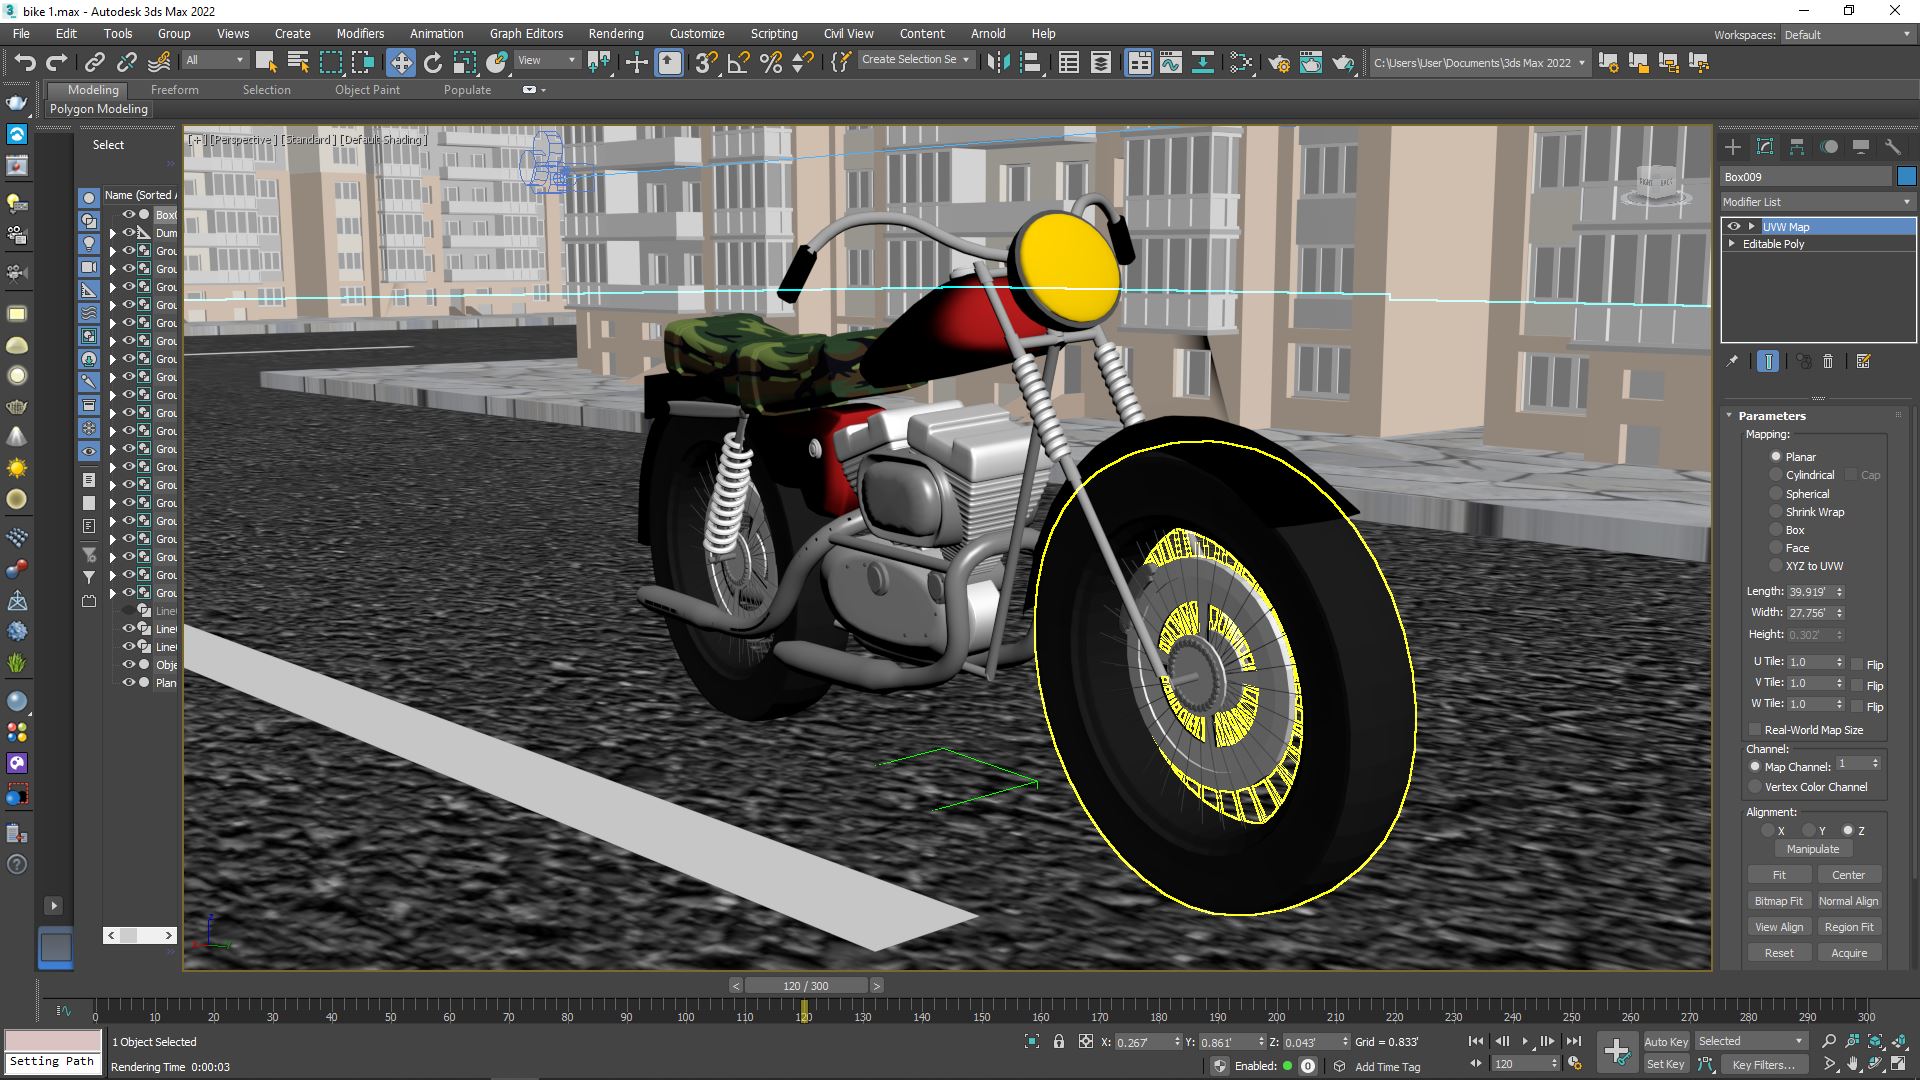This screenshot has width=1920, height=1080.
Task: Collapse the Parameters rollout
Action: click(x=1729, y=415)
